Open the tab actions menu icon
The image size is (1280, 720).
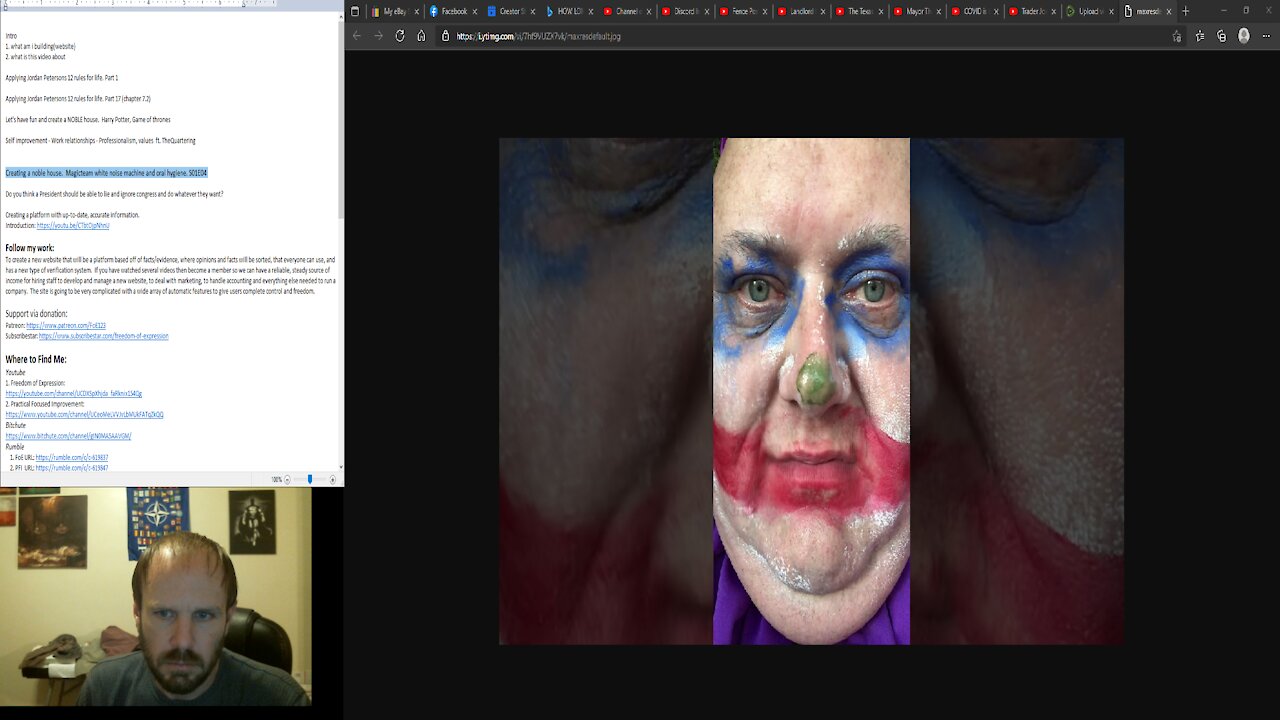[354, 11]
